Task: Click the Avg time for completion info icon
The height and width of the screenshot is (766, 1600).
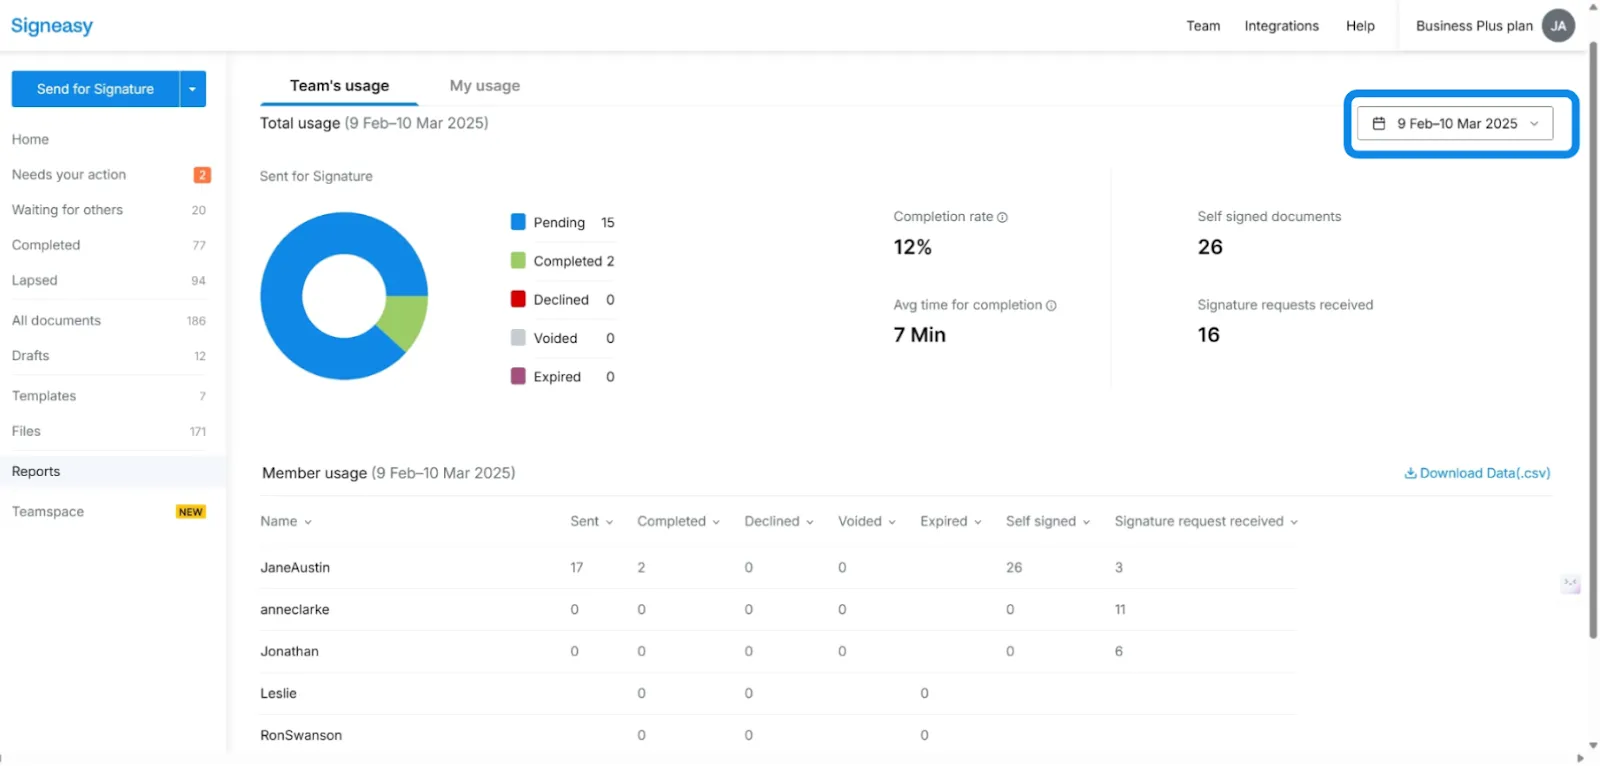Action: [1051, 306]
